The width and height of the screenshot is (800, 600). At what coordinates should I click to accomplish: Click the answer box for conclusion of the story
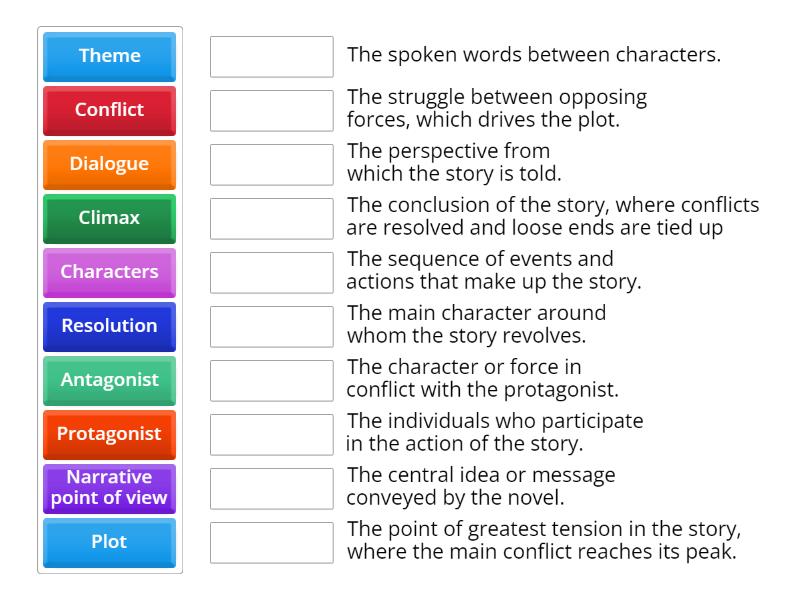point(272,219)
